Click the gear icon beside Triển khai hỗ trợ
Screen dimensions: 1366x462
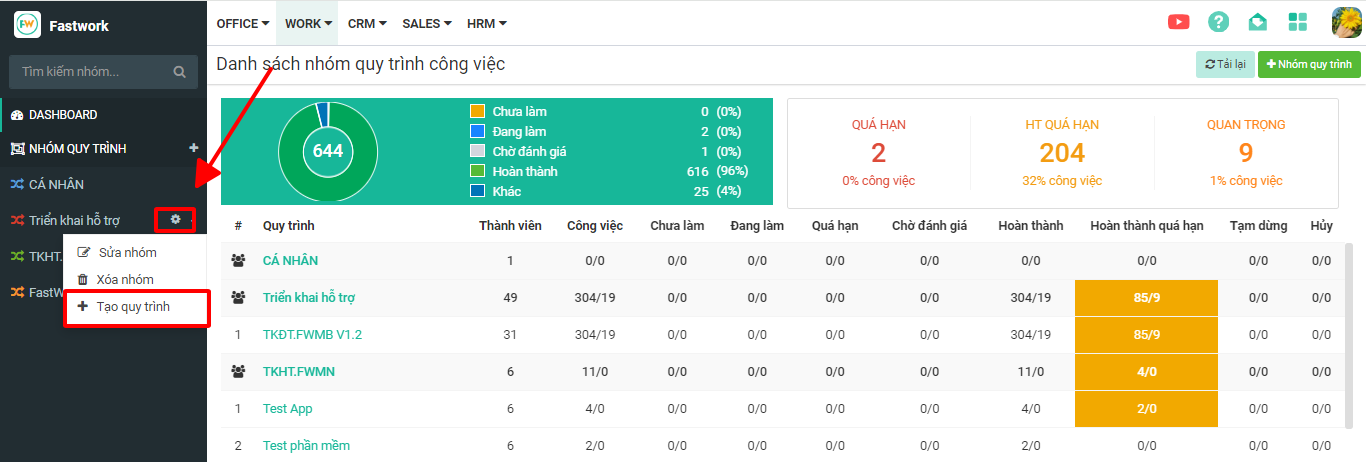pyautogui.click(x=175, y=219)
